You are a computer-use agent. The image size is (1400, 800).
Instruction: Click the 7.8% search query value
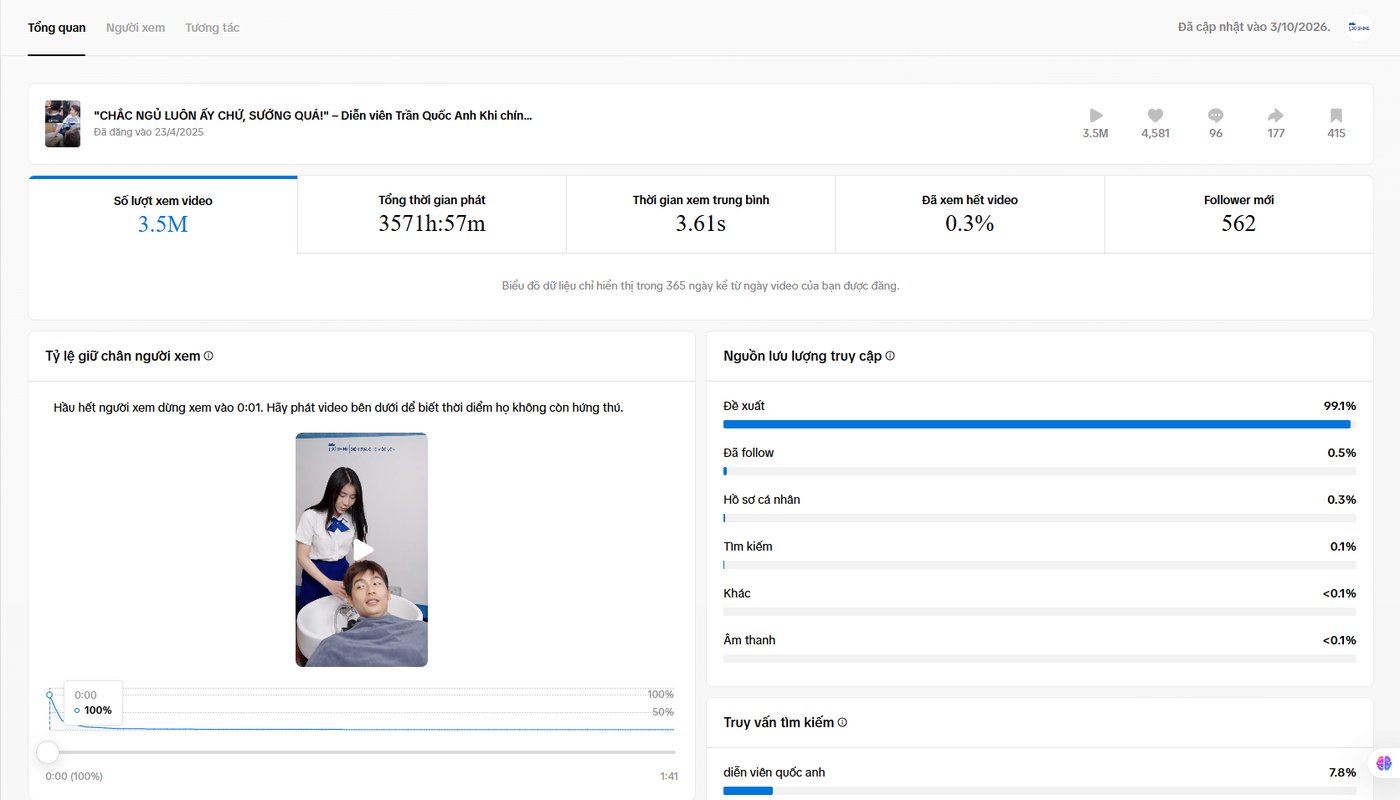(1342, 772)
